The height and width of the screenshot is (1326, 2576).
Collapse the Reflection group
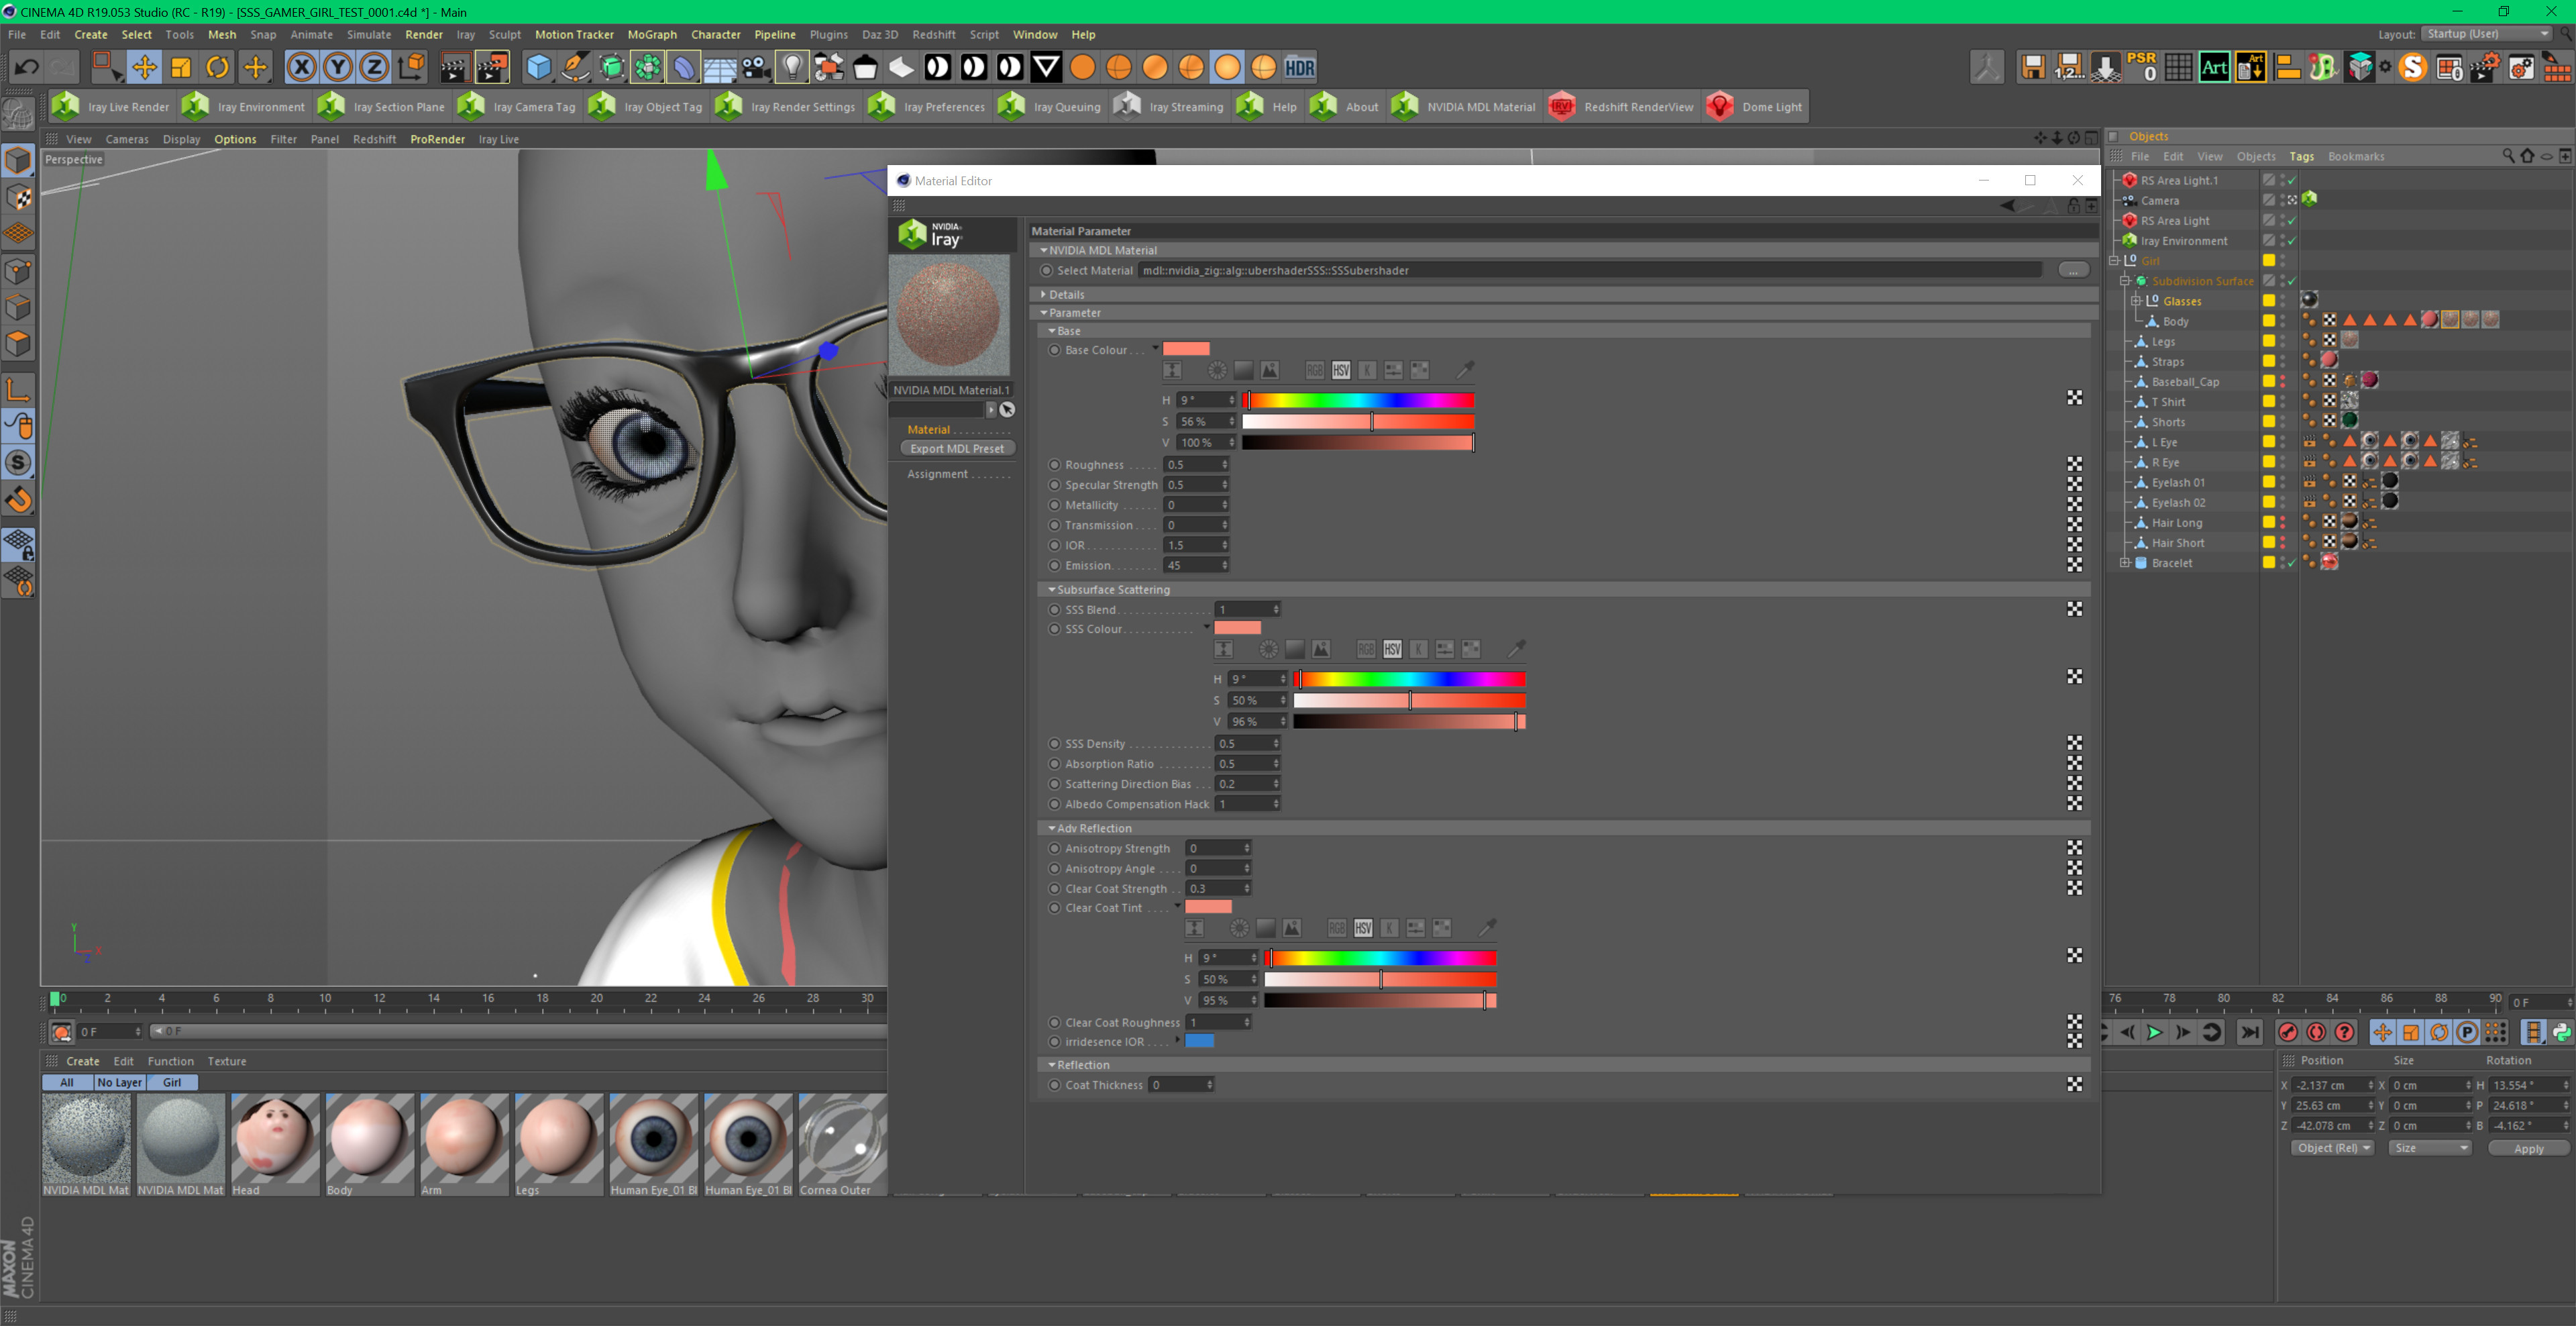click(1052, 1065)
